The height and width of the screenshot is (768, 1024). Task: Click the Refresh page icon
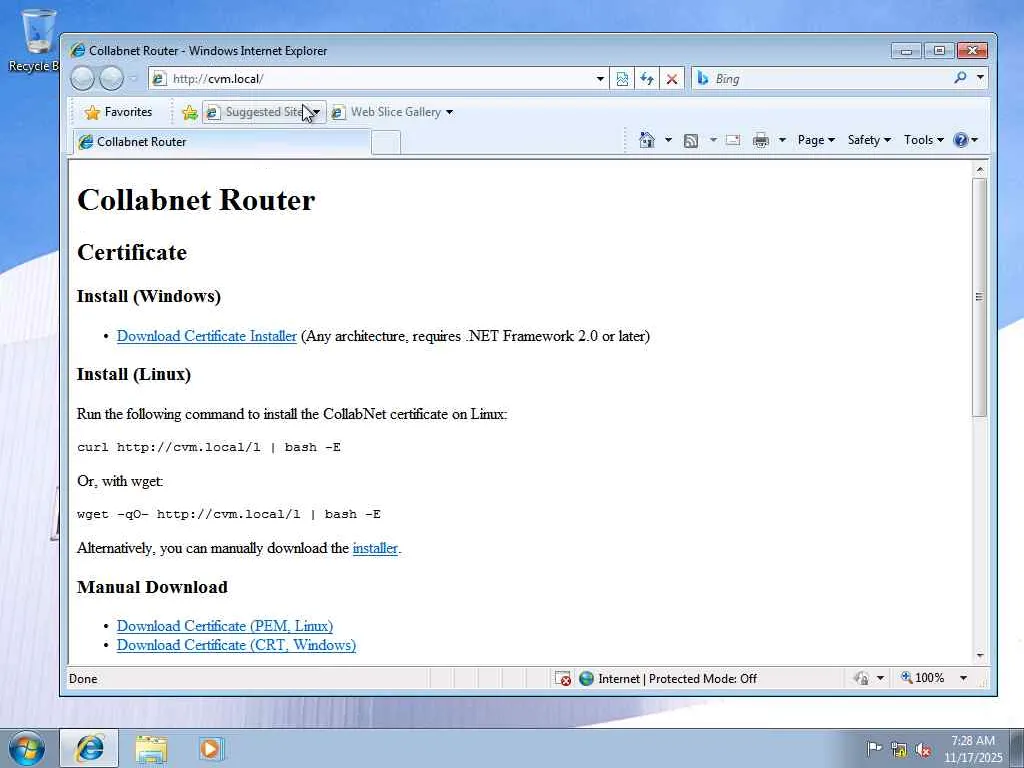click(647, 79)
